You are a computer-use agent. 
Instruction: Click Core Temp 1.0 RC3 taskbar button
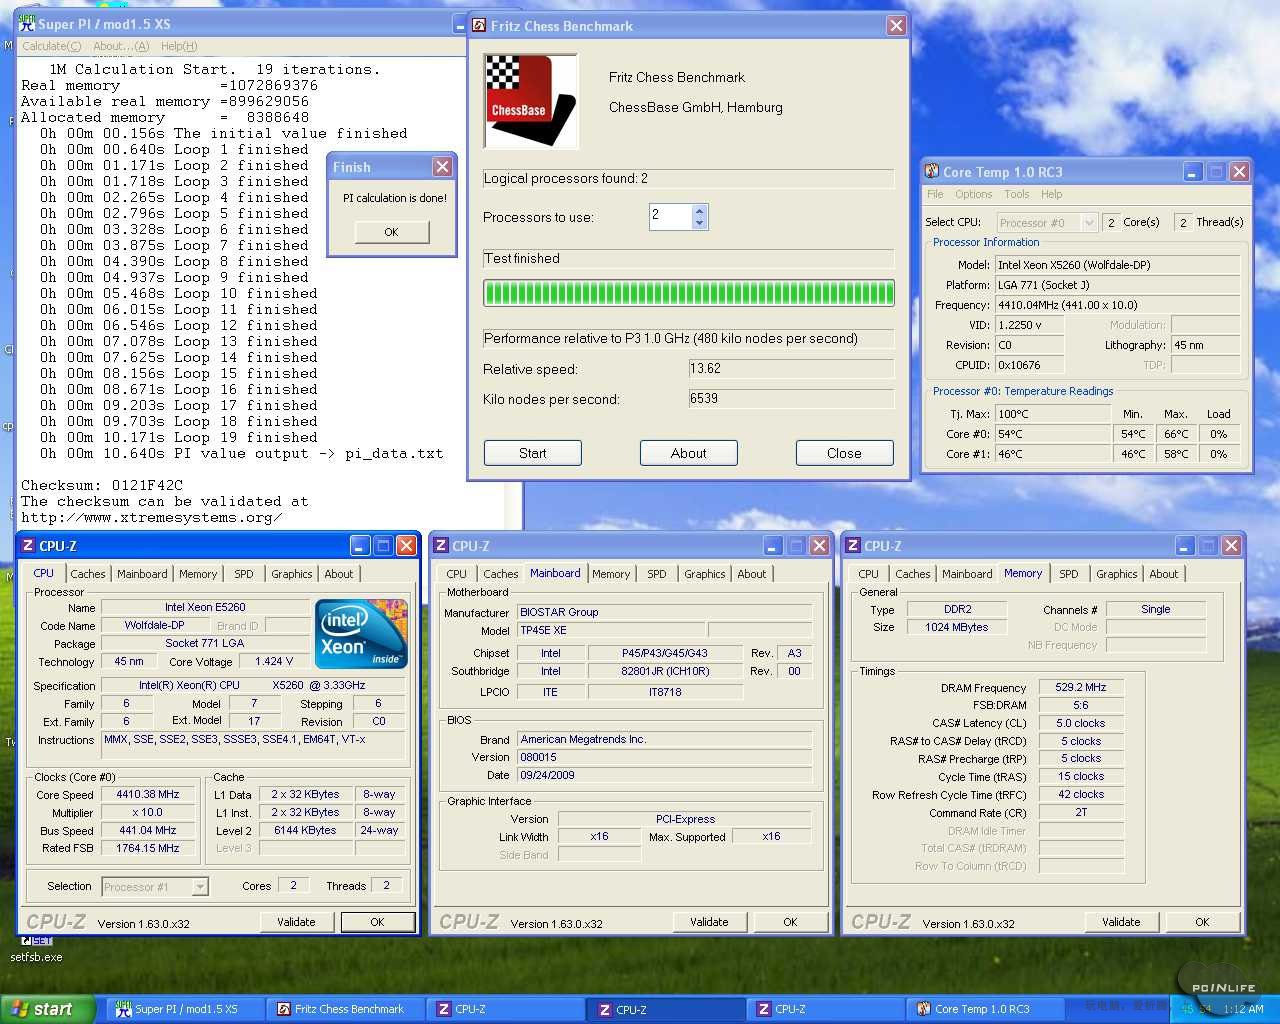click(987, 1010)
